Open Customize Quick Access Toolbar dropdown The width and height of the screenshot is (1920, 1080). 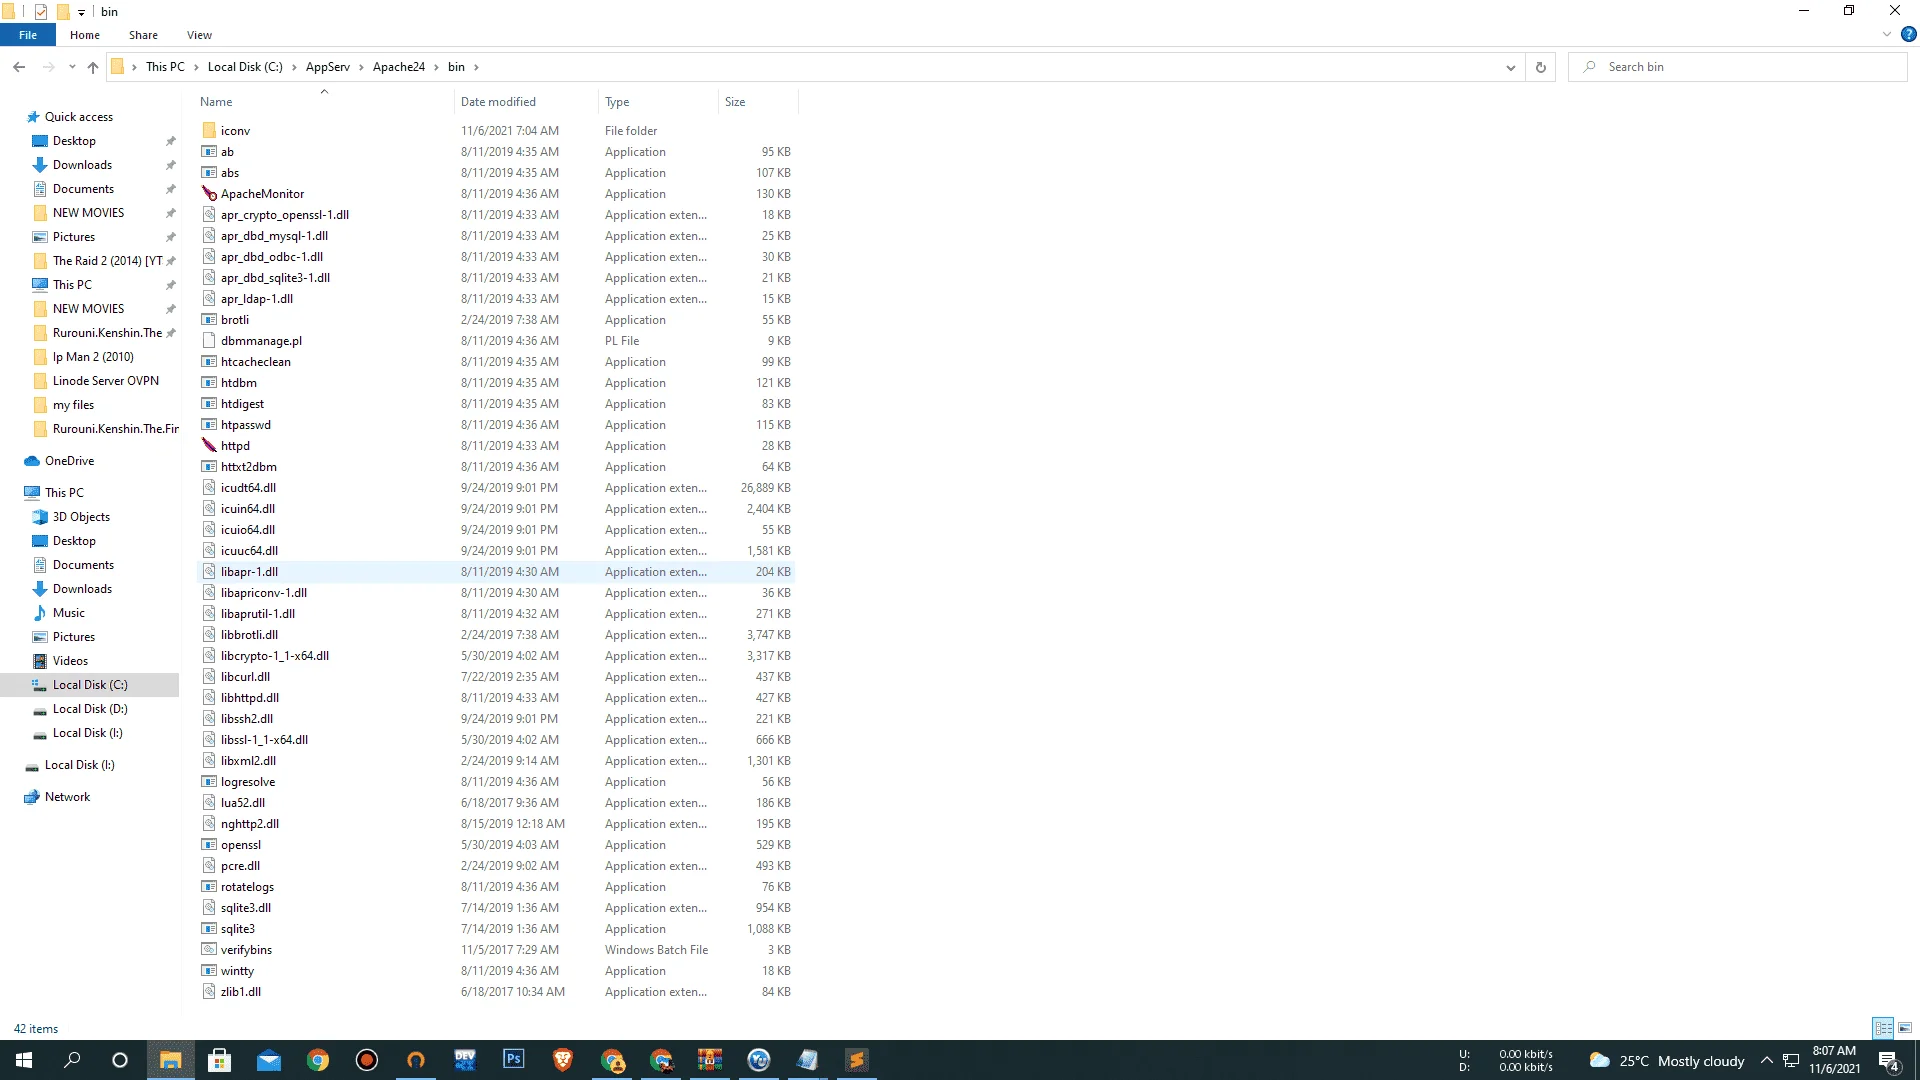pos(82,12)
